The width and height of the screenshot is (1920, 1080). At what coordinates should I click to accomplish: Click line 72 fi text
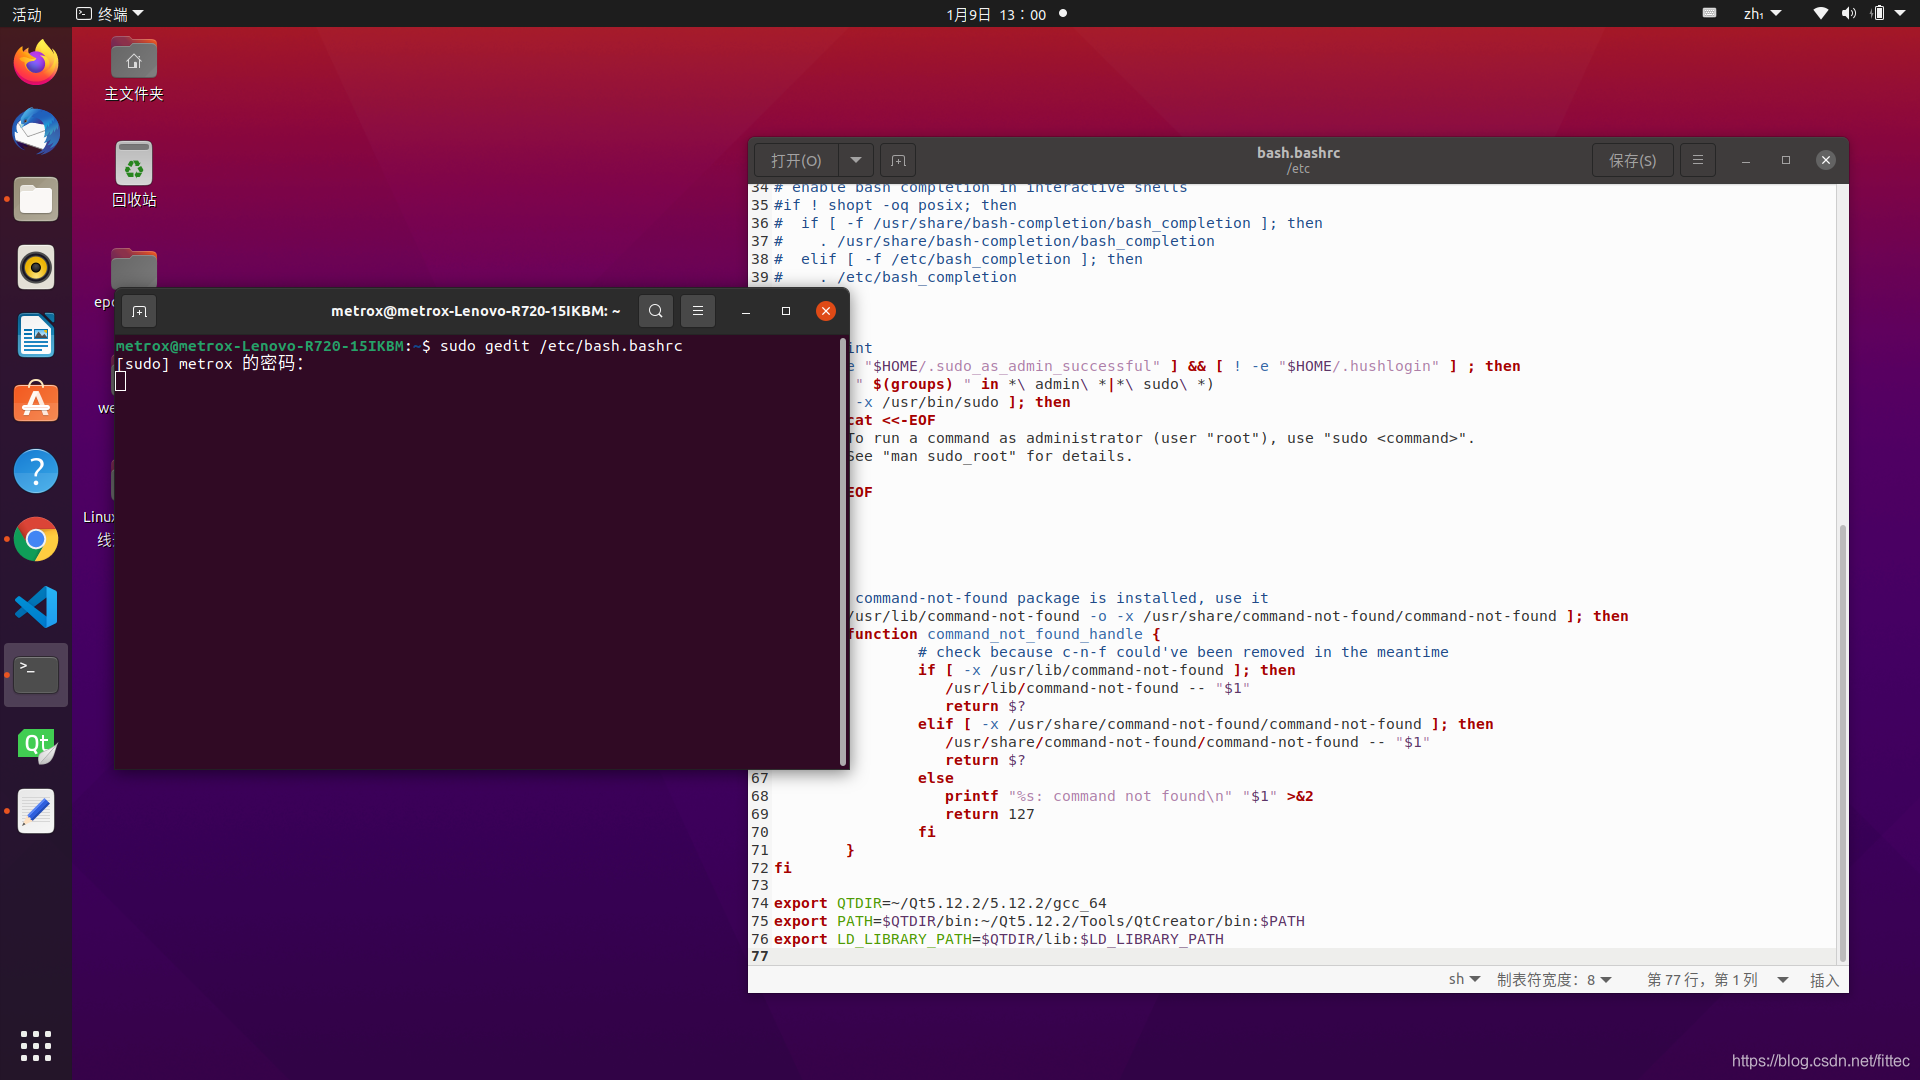pyautogui.click(x=782, y=868)
